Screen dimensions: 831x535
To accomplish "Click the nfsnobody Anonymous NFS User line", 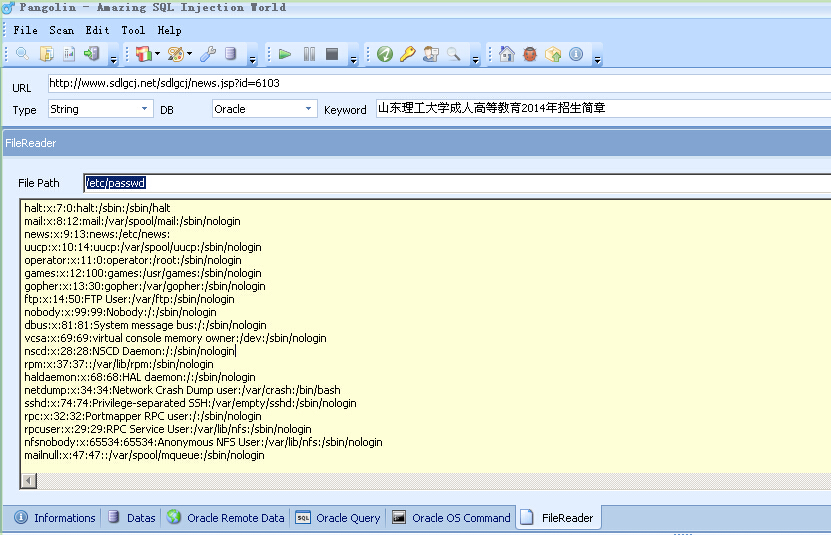I will point(203,442).
